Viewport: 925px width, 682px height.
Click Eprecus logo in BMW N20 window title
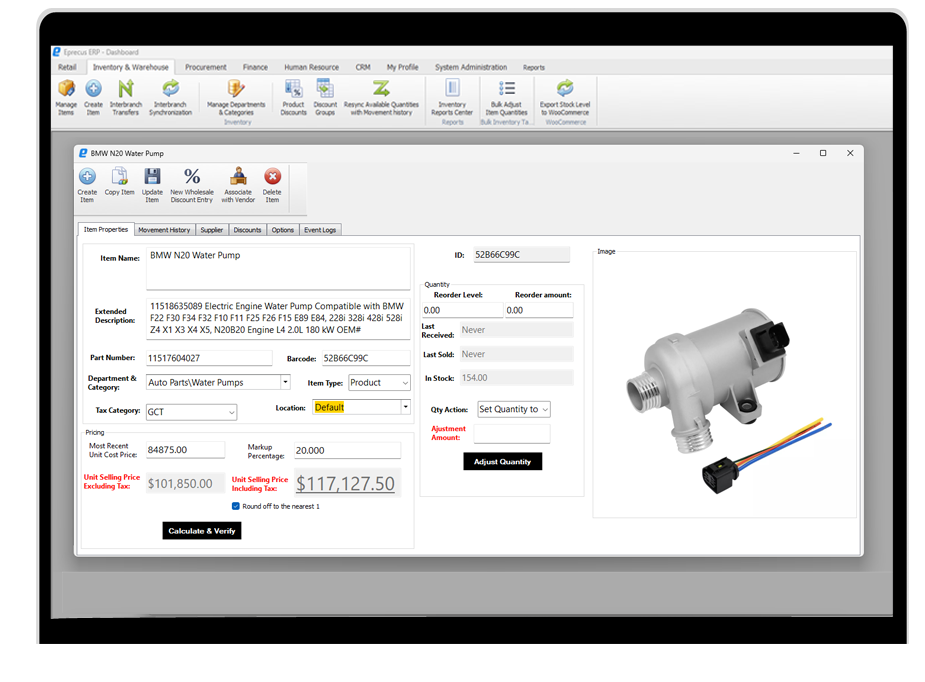83,153
